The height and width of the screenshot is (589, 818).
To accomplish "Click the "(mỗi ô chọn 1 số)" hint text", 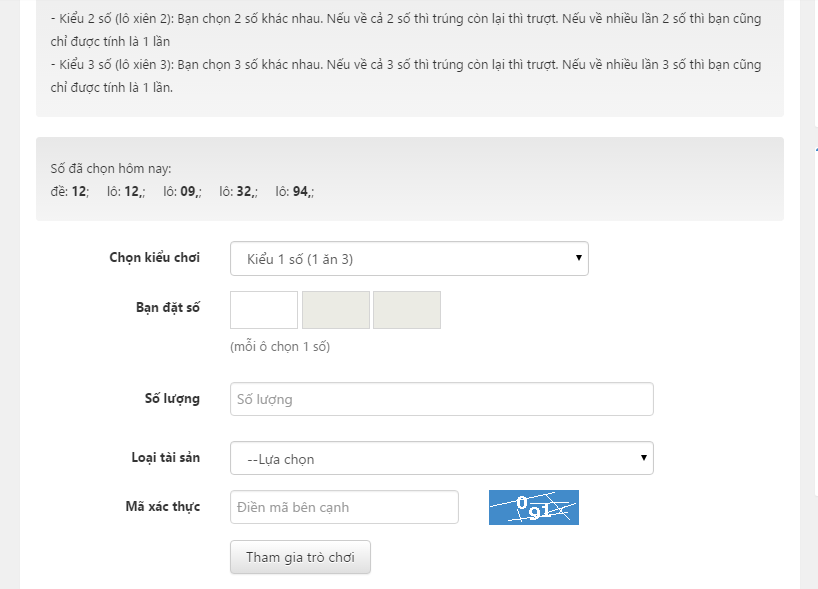I will tap(280, 347).
